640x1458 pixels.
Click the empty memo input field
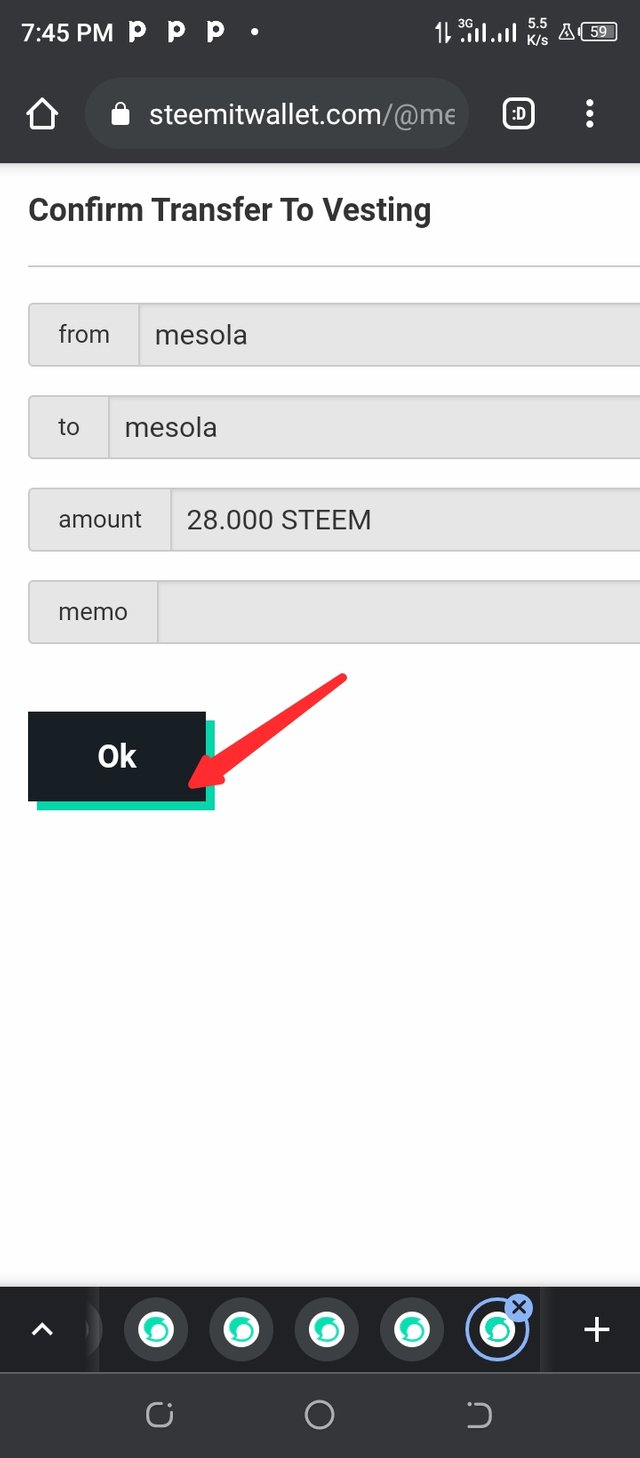(400, 611)
